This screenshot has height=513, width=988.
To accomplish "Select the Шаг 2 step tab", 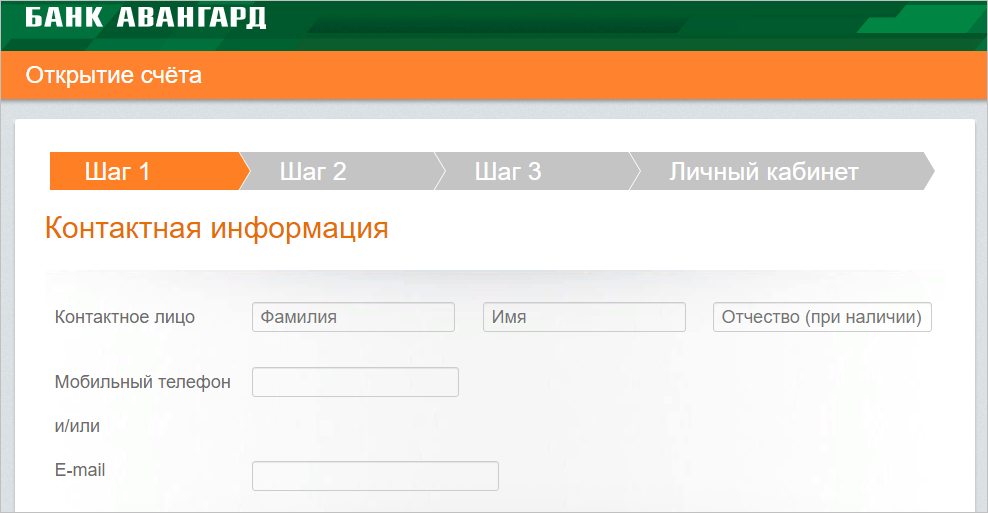I will point(342,171).
